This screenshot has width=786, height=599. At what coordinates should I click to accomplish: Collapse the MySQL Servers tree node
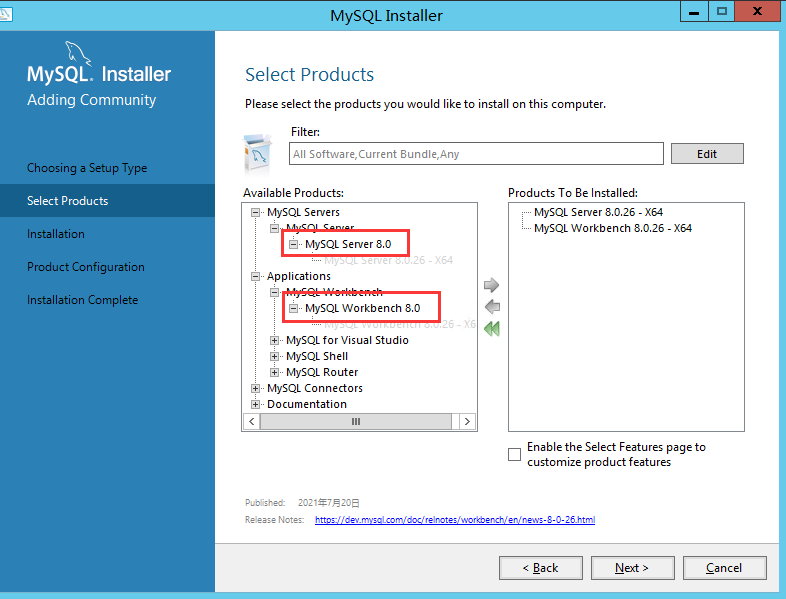click(255, 213)
